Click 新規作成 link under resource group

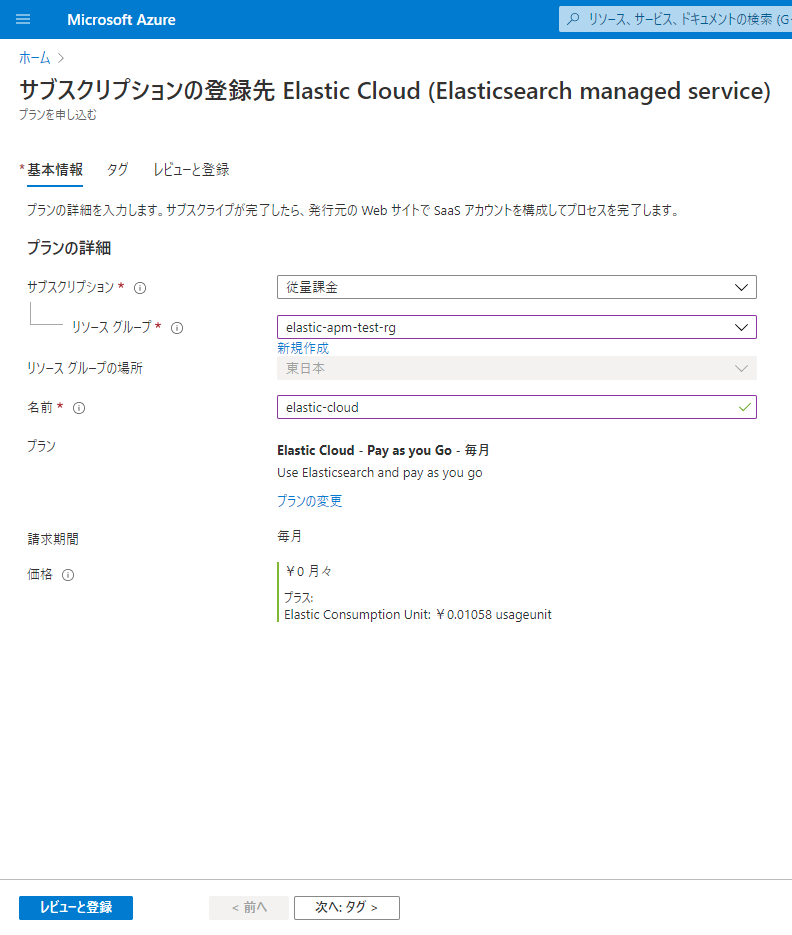tap(303, 348)
